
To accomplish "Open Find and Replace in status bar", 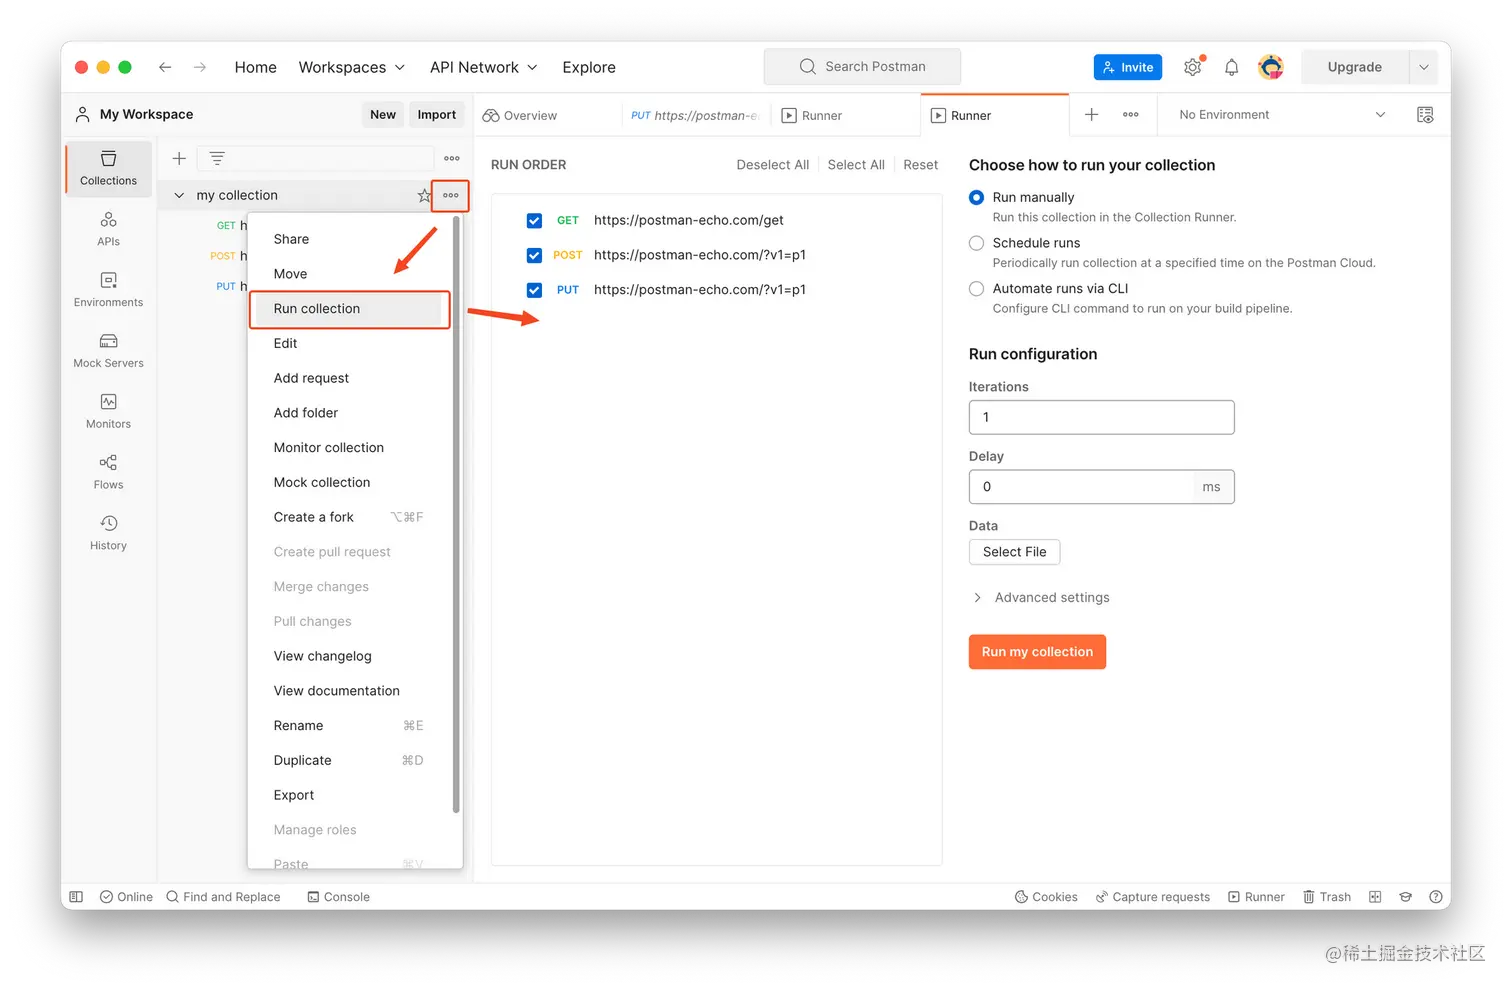I will click(x=223, y=897).
